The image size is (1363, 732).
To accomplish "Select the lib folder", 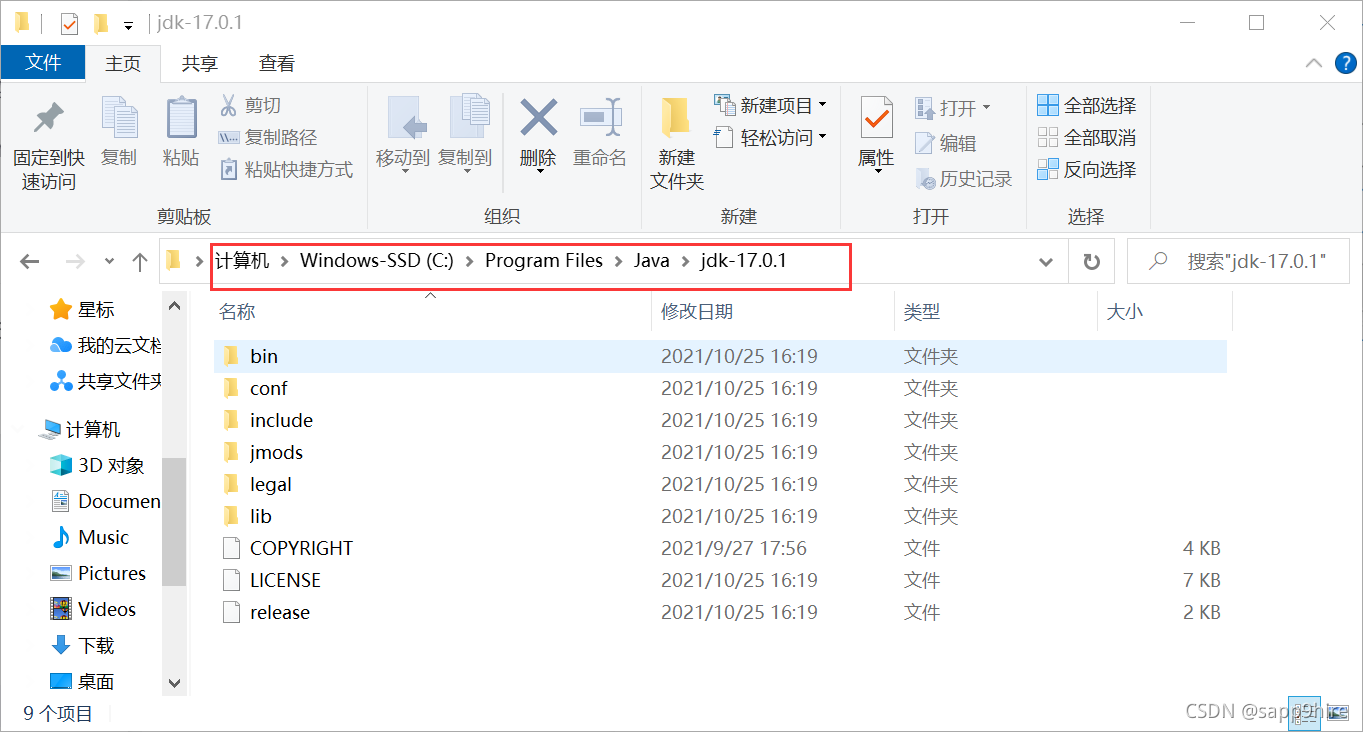I will click(x=720, y=516).
